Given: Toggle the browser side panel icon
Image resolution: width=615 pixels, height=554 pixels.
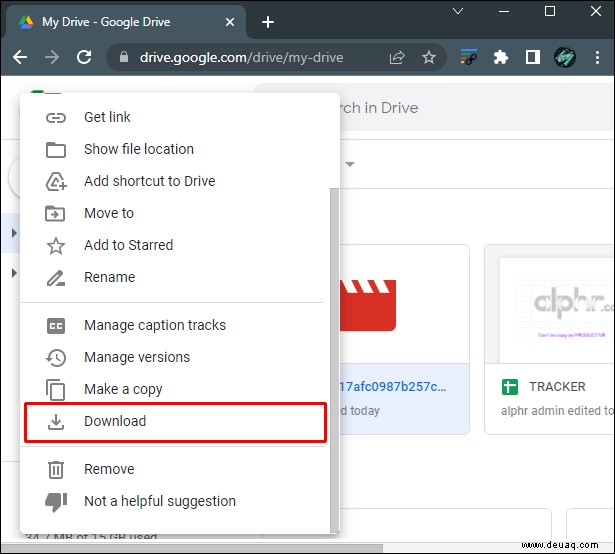Looking at the screenshot, I should point(533,57).
